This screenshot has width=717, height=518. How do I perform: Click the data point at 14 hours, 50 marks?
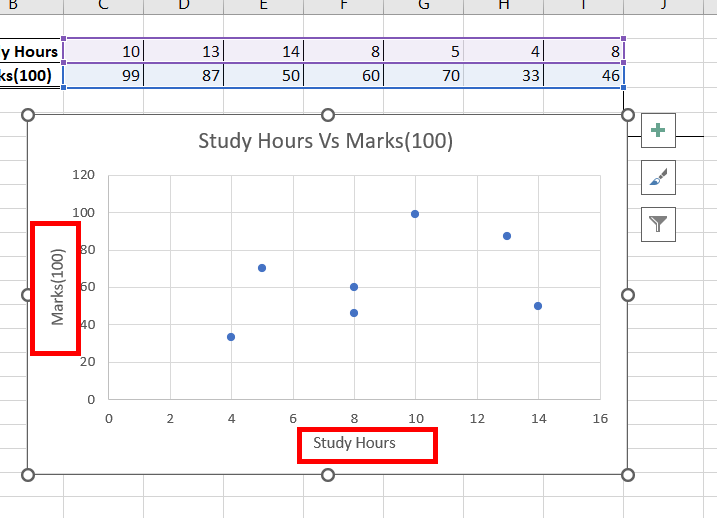coord(538,306)
